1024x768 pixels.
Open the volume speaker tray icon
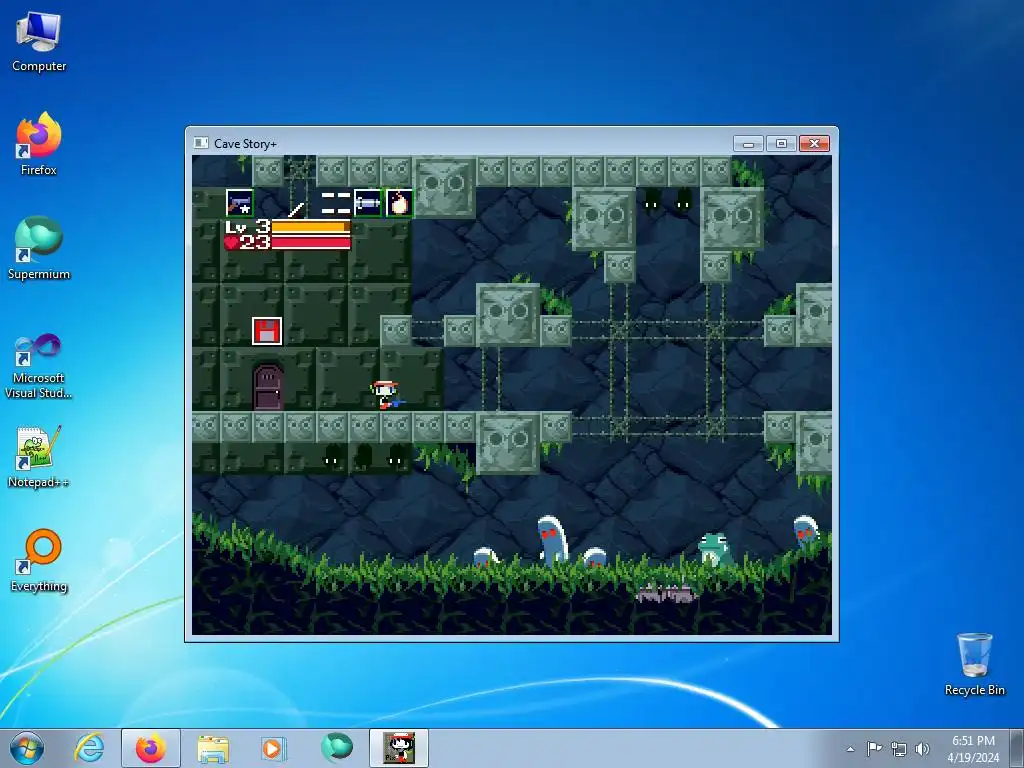pyautogui.click(x=922, y=749)
